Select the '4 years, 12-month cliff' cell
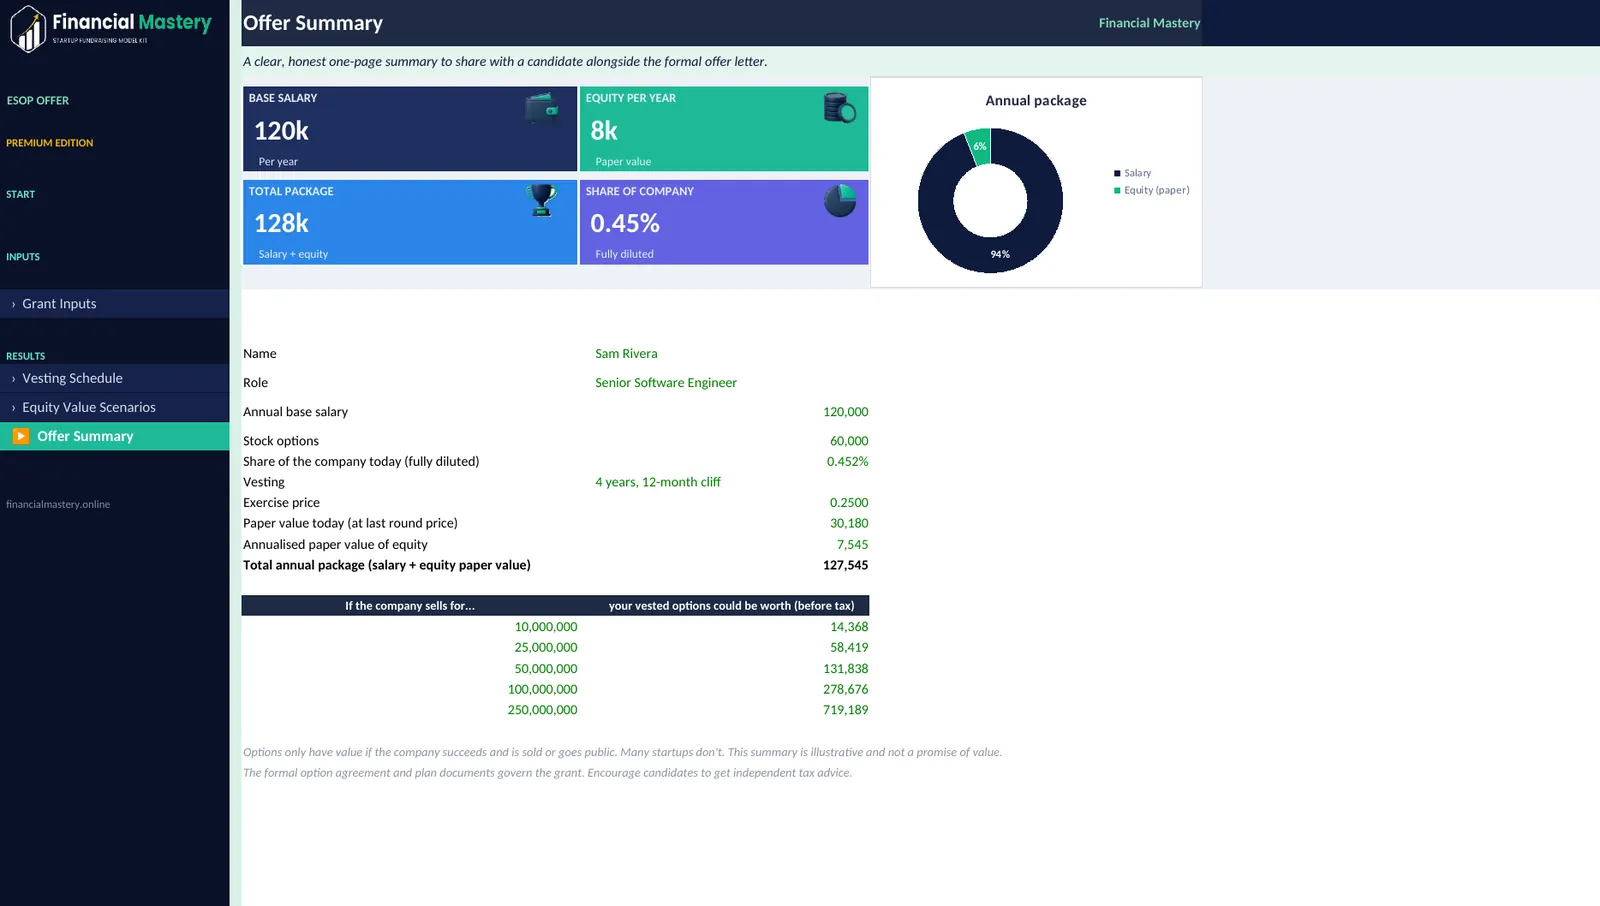This screenshot has height=906, width=1600. pyautogui.click(x=658, y=482)
